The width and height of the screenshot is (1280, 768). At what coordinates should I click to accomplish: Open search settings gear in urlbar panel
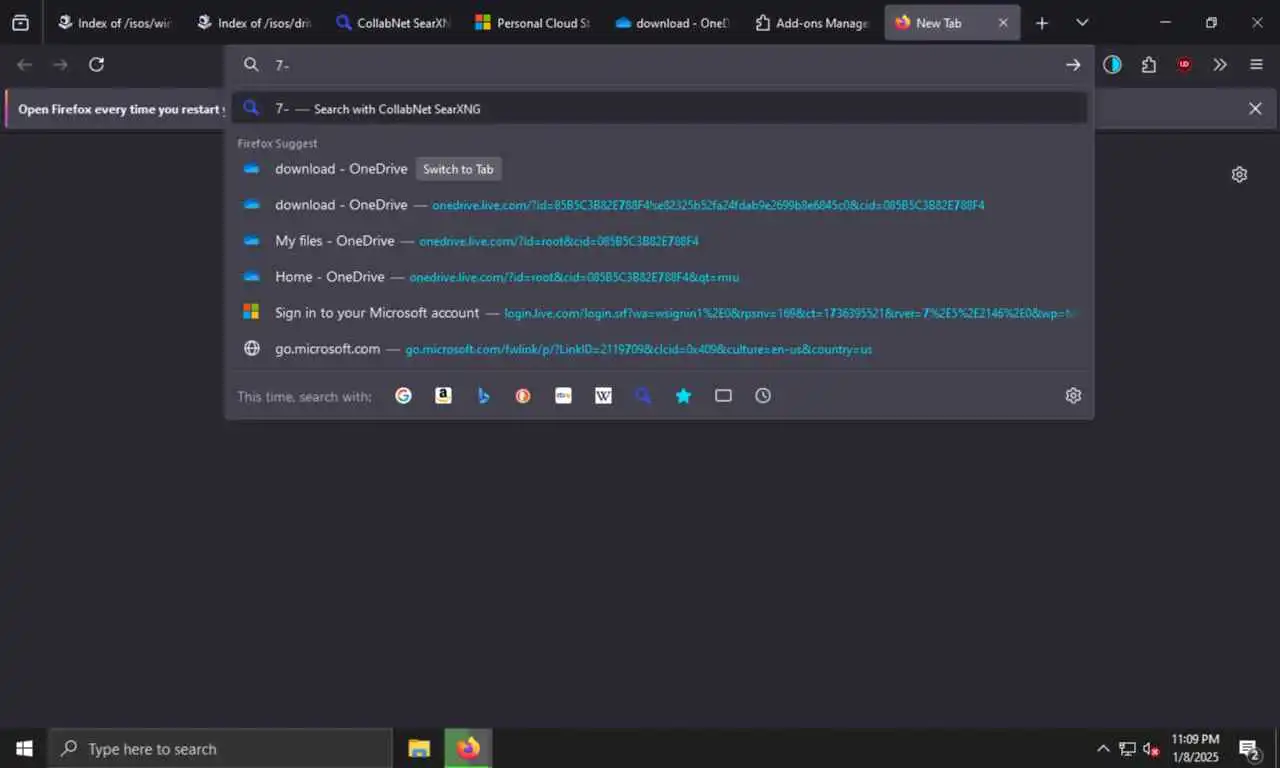pyautogui.click(x=1073, y=396)
